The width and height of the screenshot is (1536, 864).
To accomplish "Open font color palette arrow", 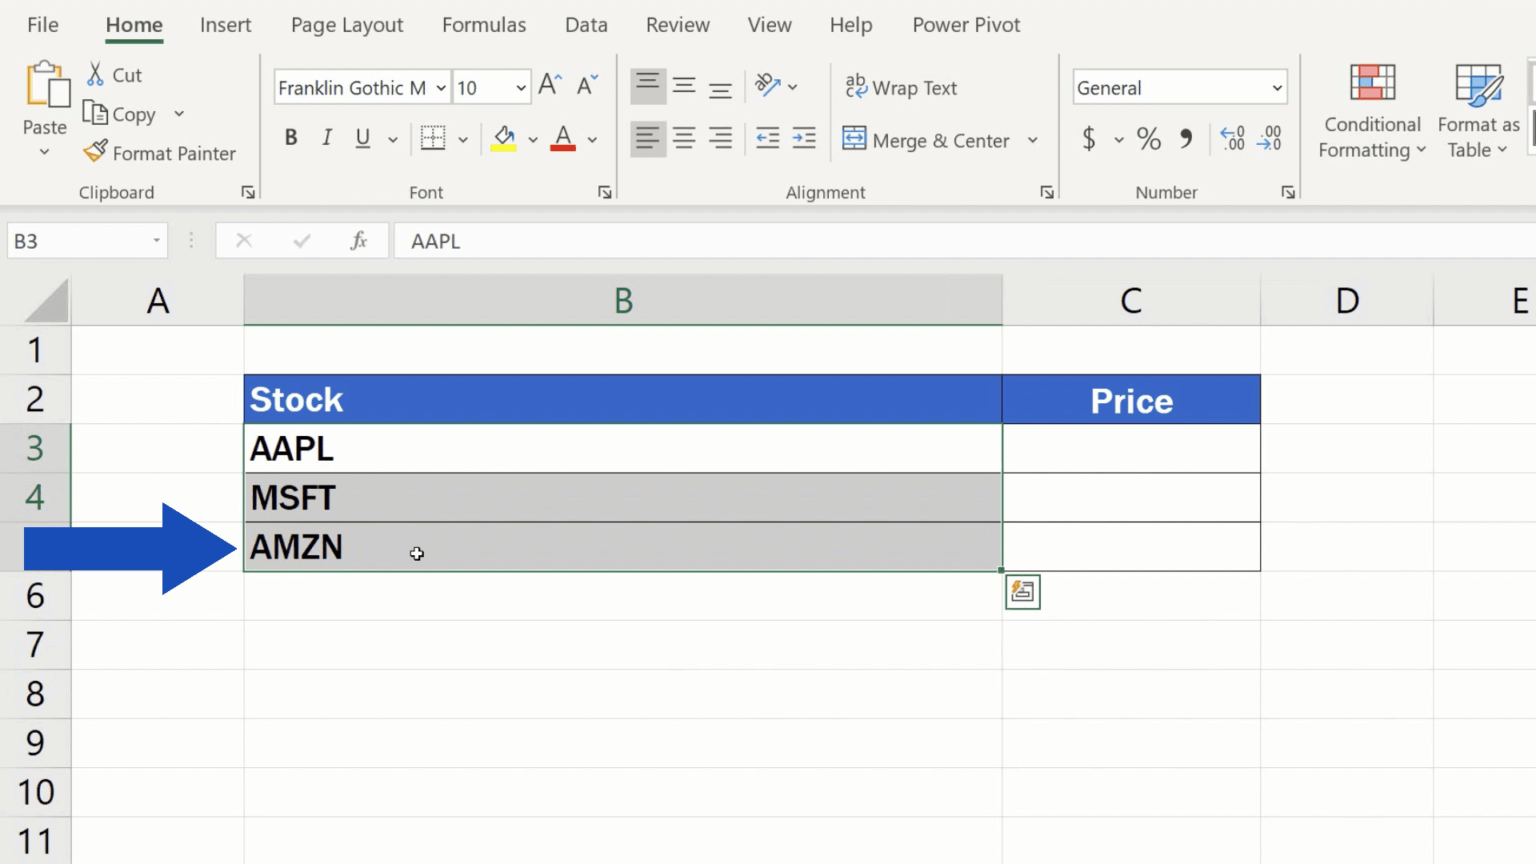I will (592, 139).
